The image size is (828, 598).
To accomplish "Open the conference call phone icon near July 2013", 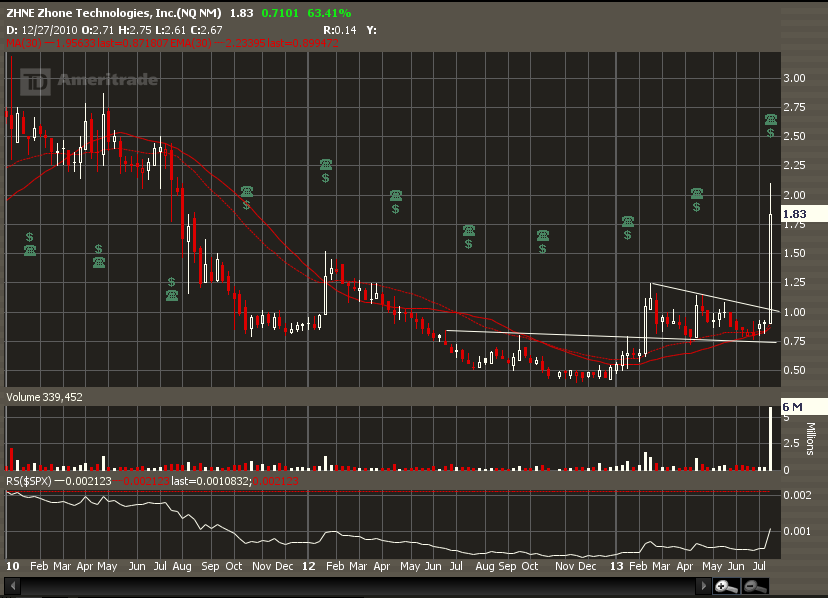I will 771,120.
